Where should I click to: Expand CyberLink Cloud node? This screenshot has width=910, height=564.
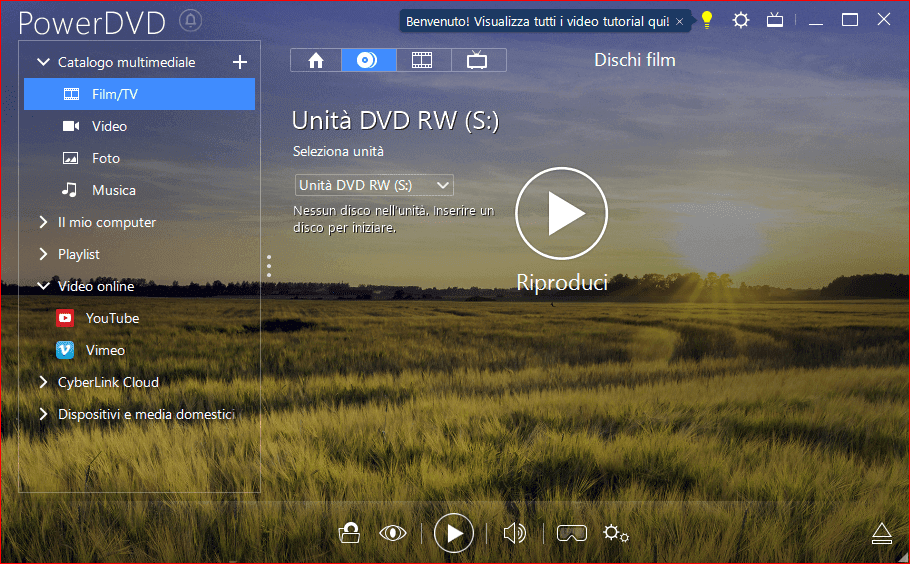point(43,382)
